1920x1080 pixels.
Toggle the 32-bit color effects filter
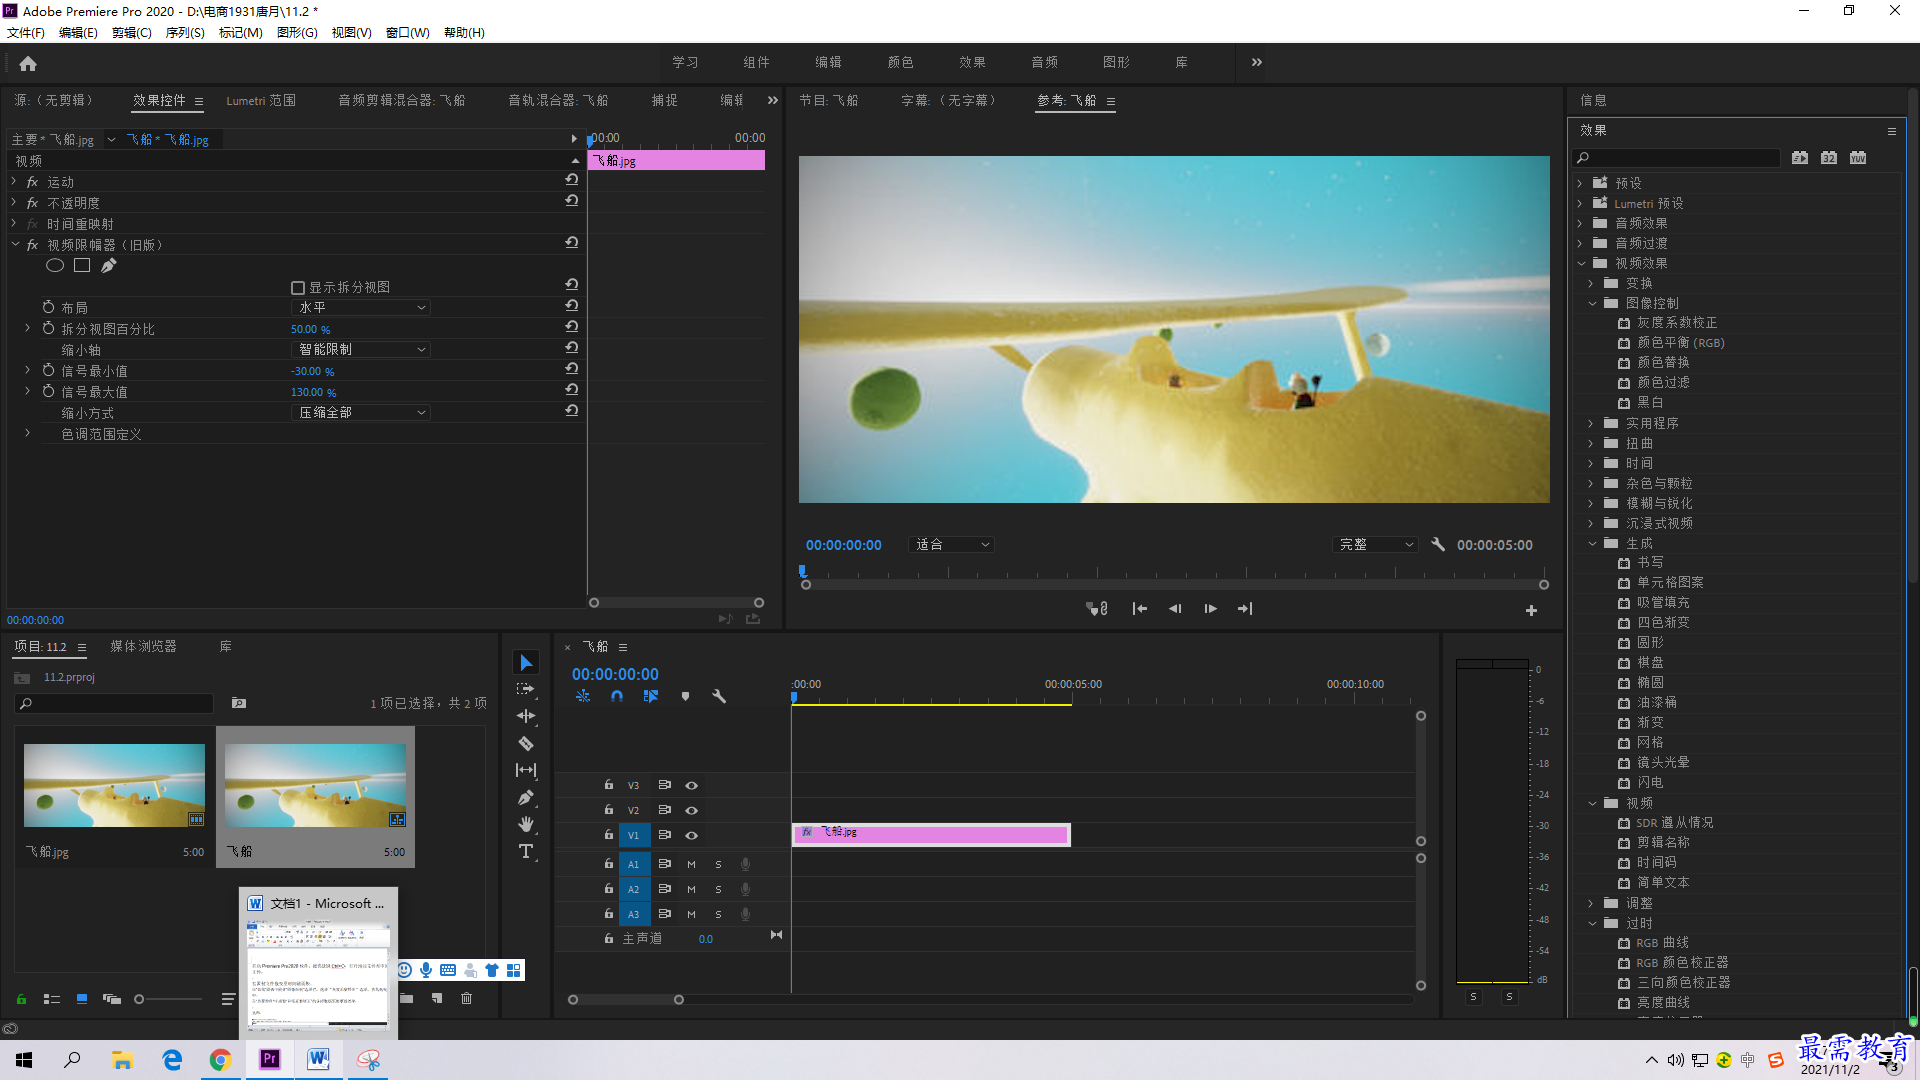point(1829,157)
